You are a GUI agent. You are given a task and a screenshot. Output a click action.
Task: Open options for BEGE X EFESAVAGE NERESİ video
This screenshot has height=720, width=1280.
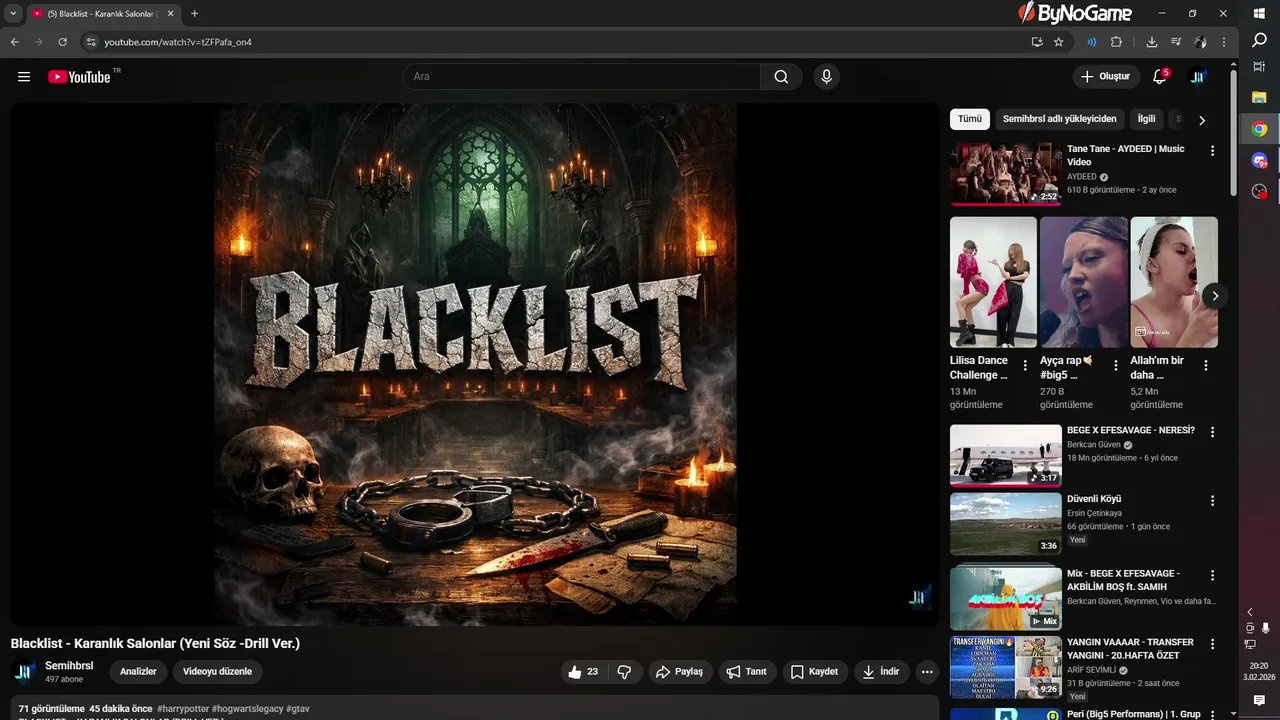[x=1212, y=432]
